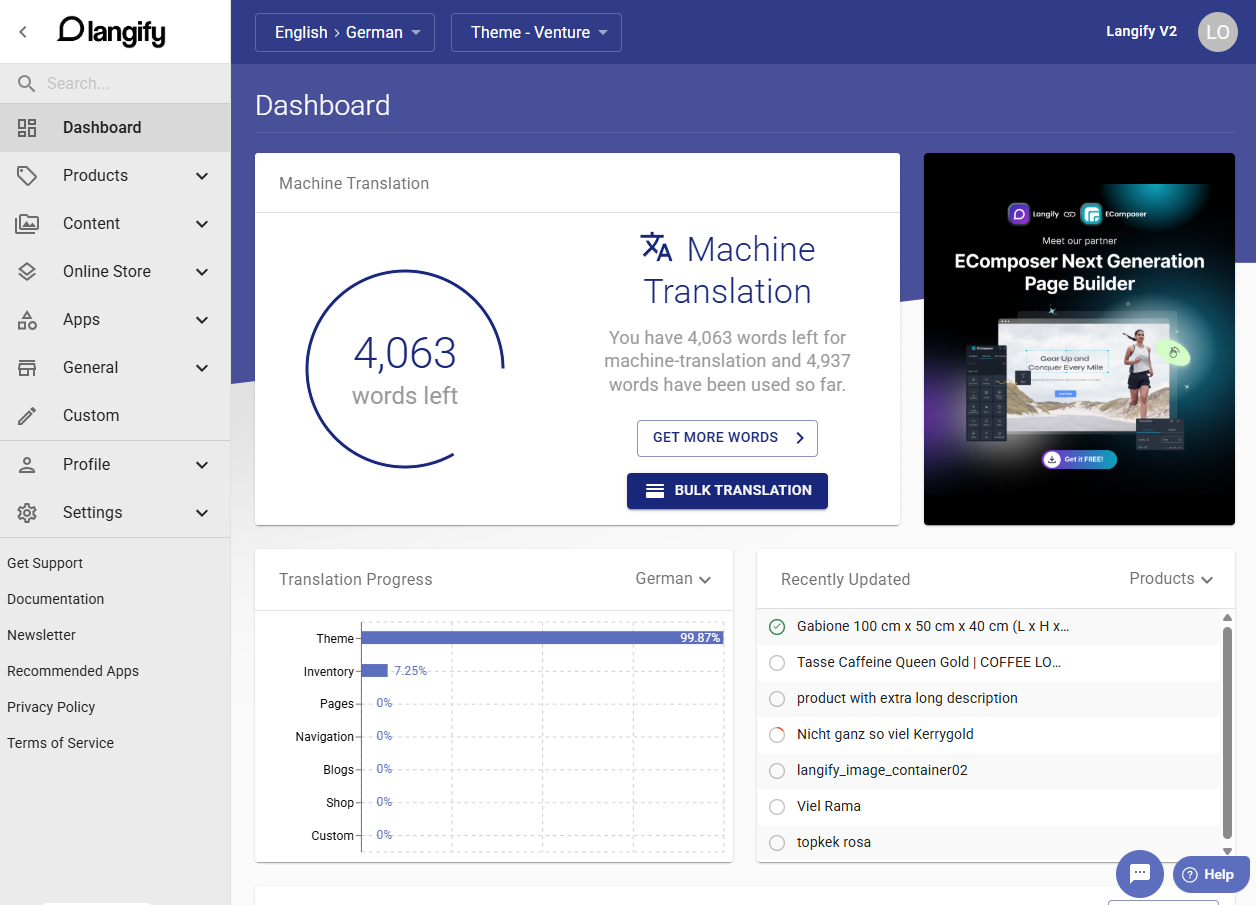Click the Online Store layers icon
Image resolution: width=1256 pixels, height=905 pixels.
(x=27, y=272)
